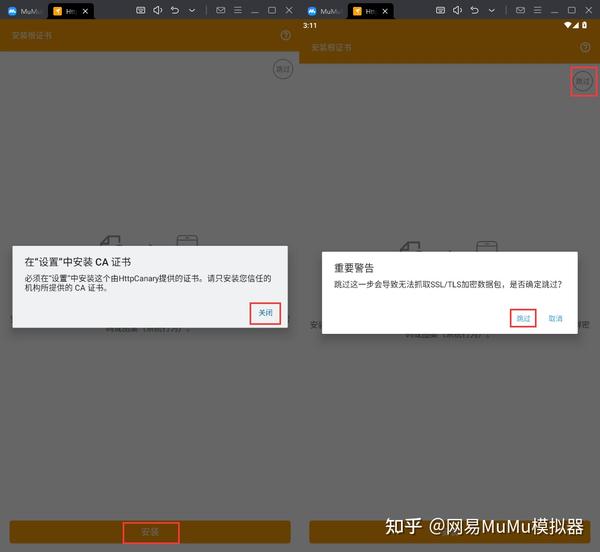The image size is (600, 552).
Task: Tap the round 跳过 button in left window
Action: pos(283,69)
